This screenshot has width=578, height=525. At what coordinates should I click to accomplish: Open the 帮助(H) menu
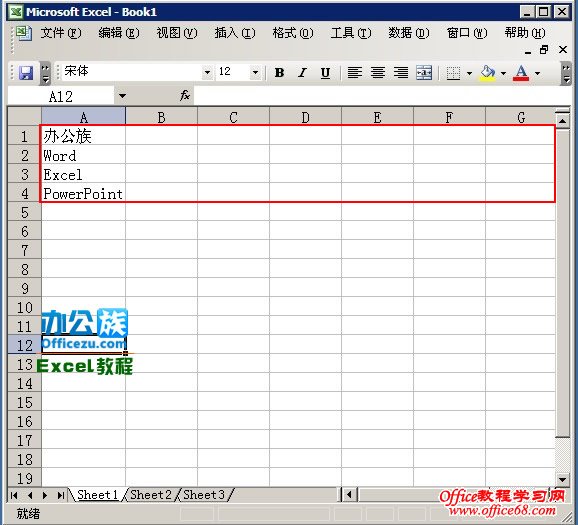(x=525, y=33)
